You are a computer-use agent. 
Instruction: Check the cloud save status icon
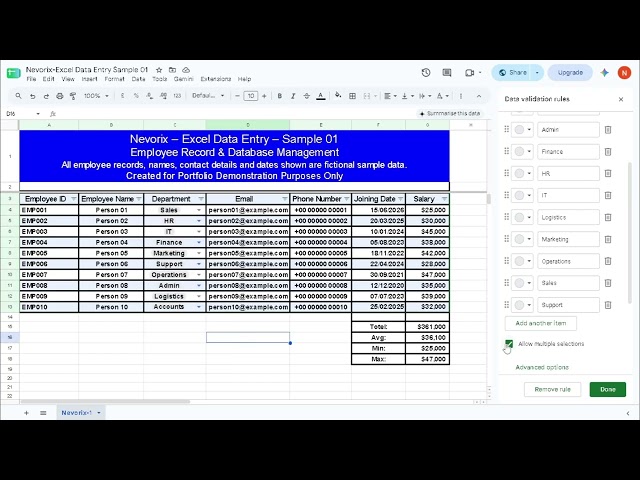tap(186, 70)
